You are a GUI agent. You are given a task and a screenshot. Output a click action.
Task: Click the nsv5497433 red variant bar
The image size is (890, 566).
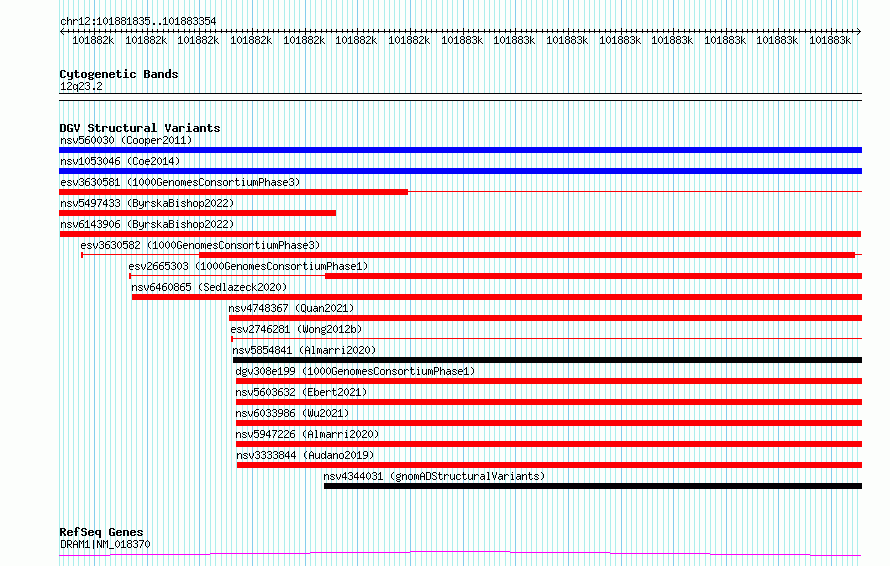tap(198, 213)
